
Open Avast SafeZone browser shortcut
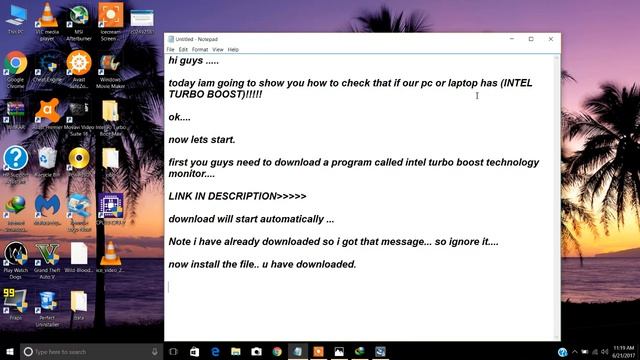point(78,69)
